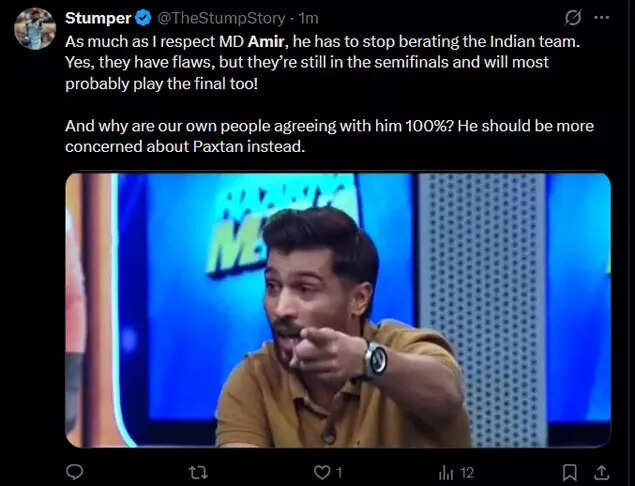Bookmark this tweet by Stumper

(569, 471)
